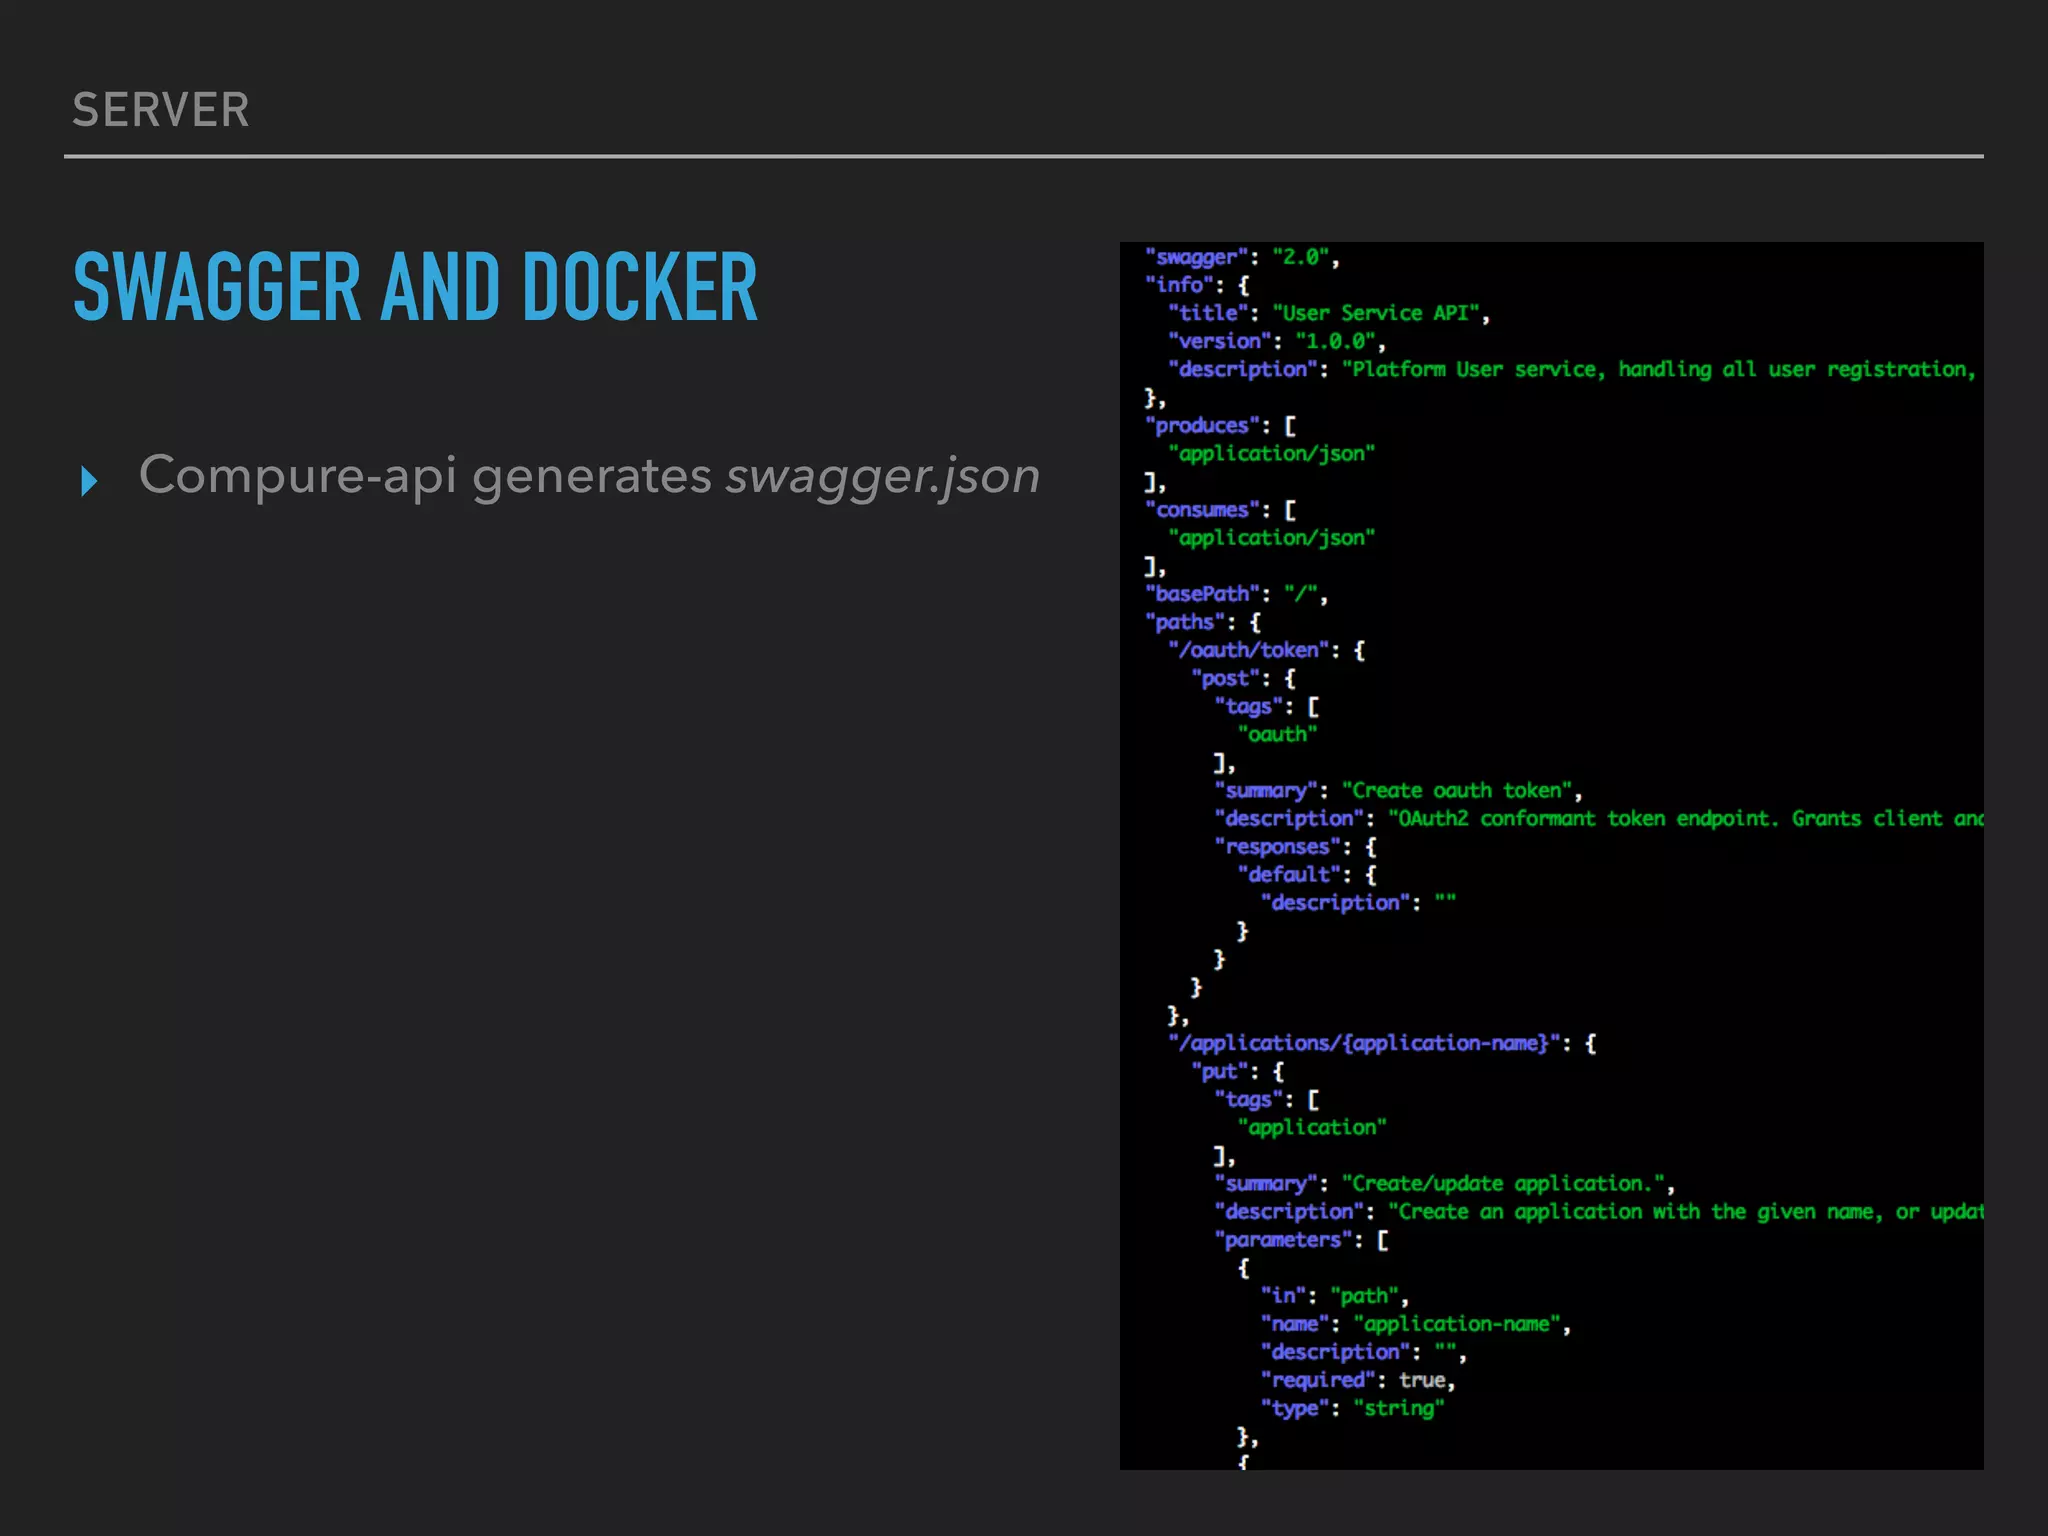Click the "application" tag value
The image size is (2048, 1536).
tap(1313, 1127)
